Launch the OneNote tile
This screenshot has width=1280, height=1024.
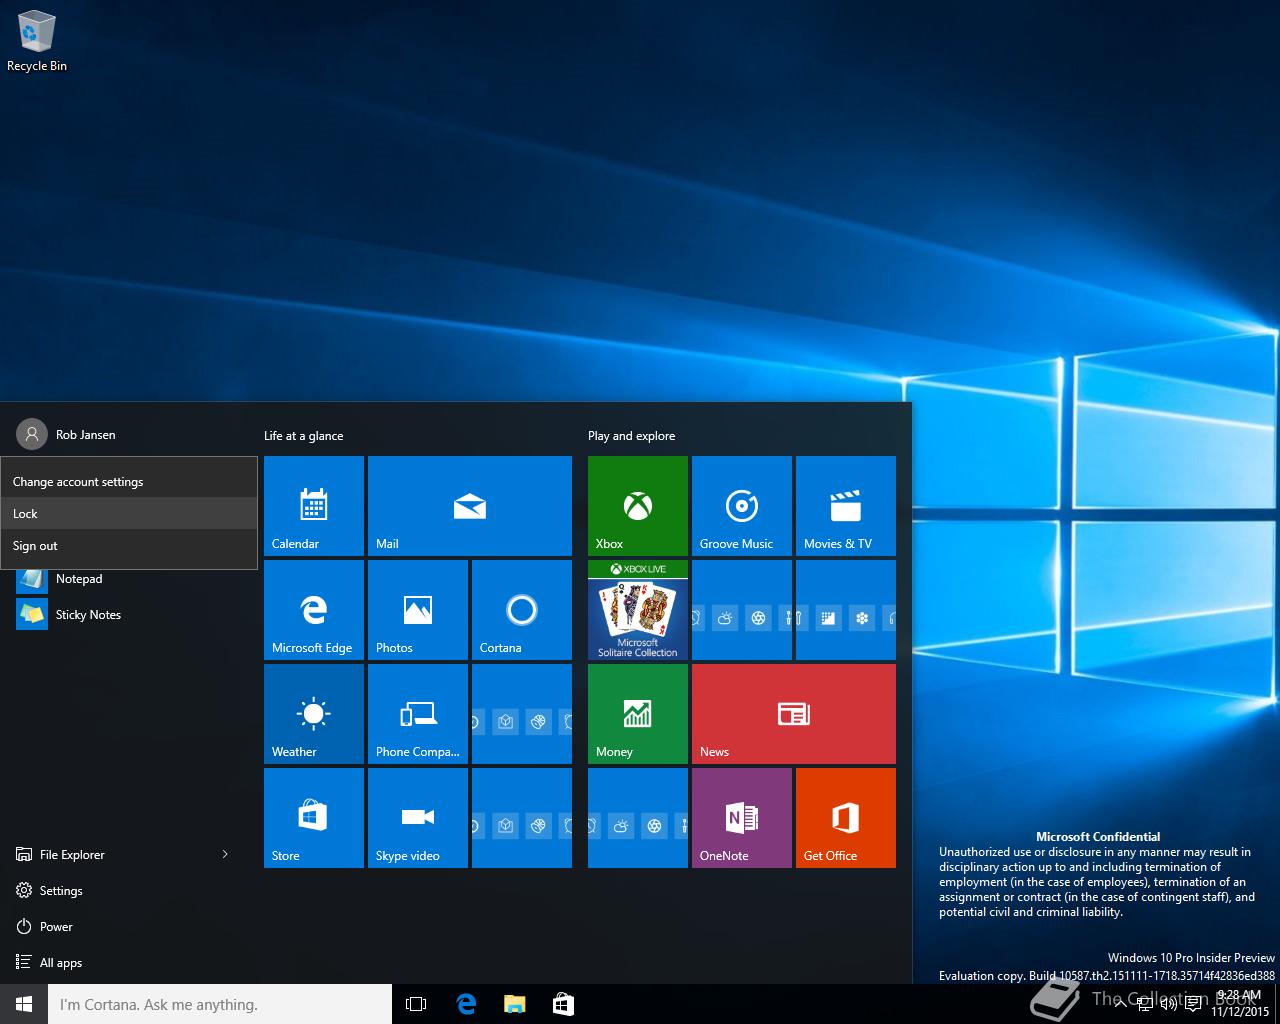(742, 818)
